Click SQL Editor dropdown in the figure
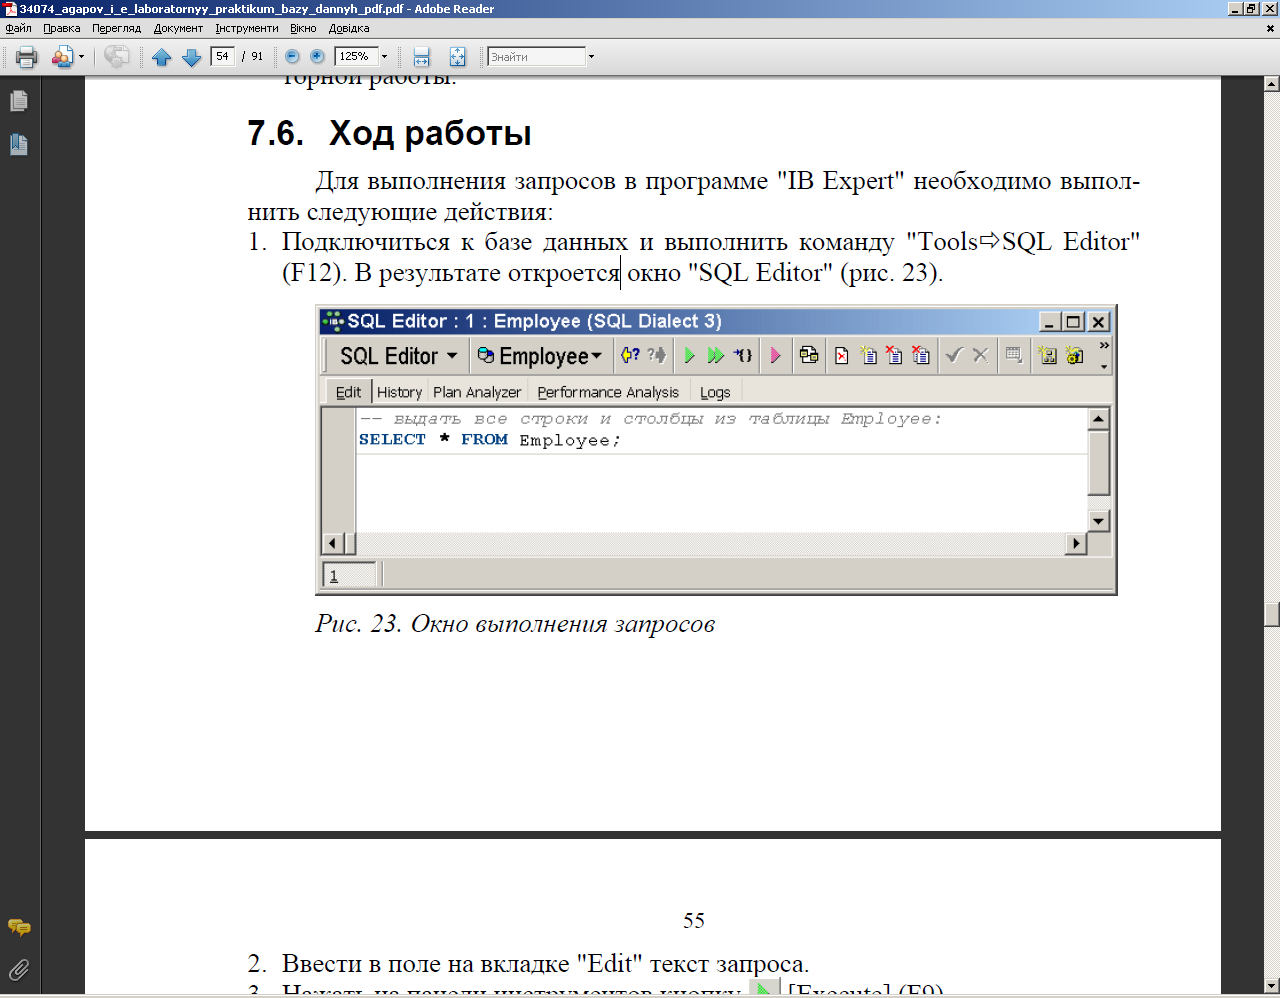Screen dimensions: 1280x998 point(398,356)
